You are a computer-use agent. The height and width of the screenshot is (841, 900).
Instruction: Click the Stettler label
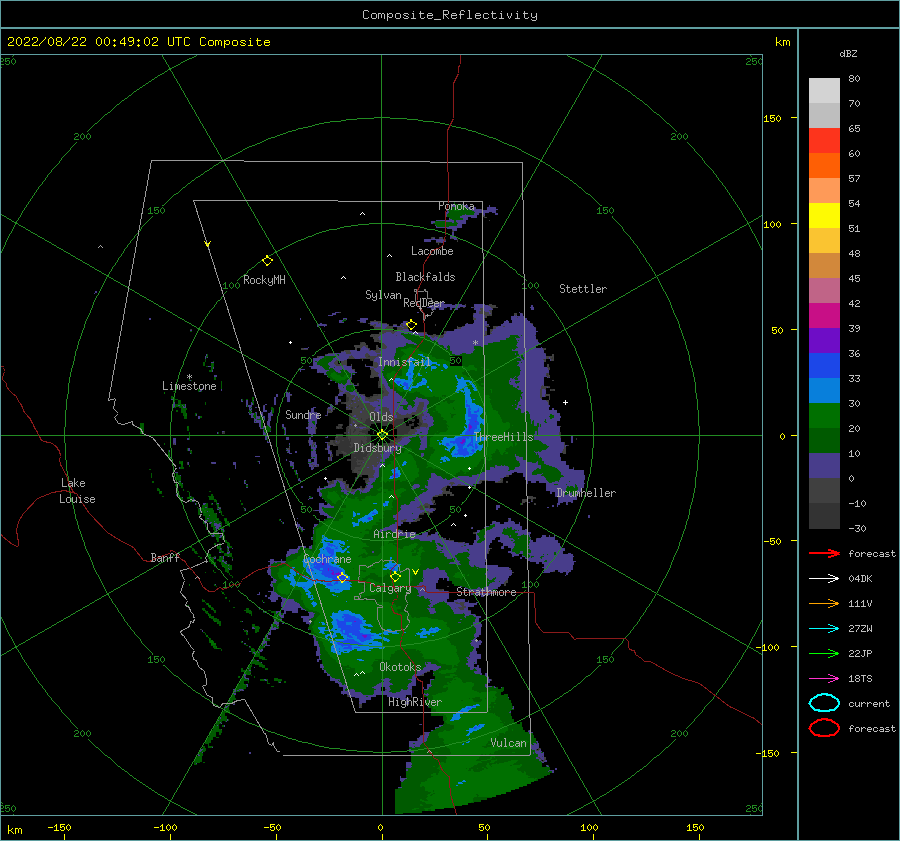pos(583,289)
